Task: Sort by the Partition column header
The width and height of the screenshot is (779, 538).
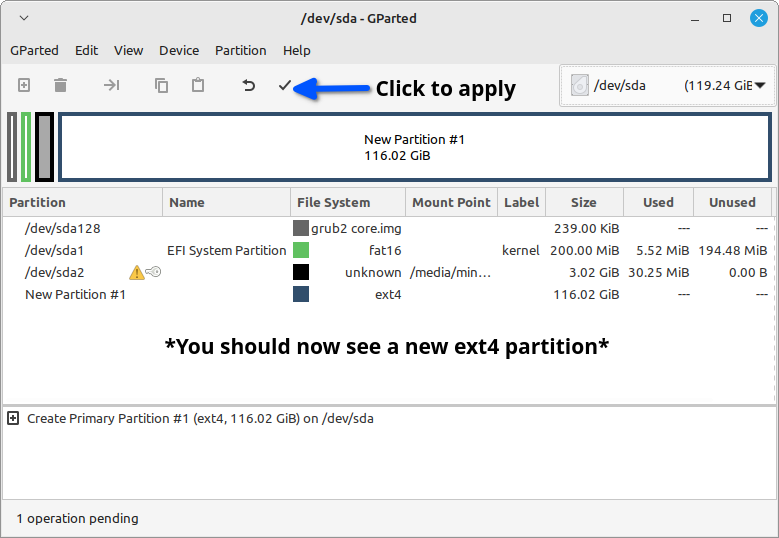Action: tap(82, 203)
